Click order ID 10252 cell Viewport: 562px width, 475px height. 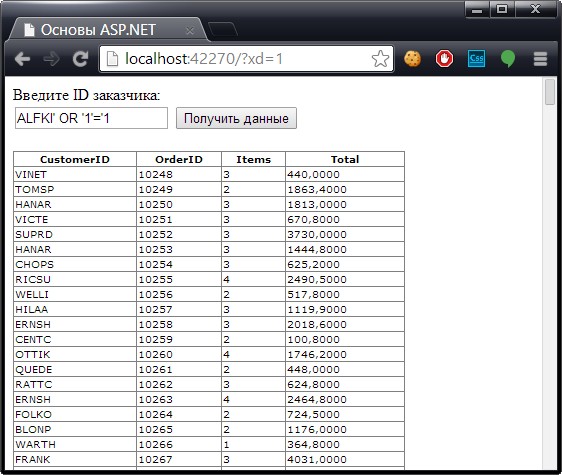[x=179, y=234]
